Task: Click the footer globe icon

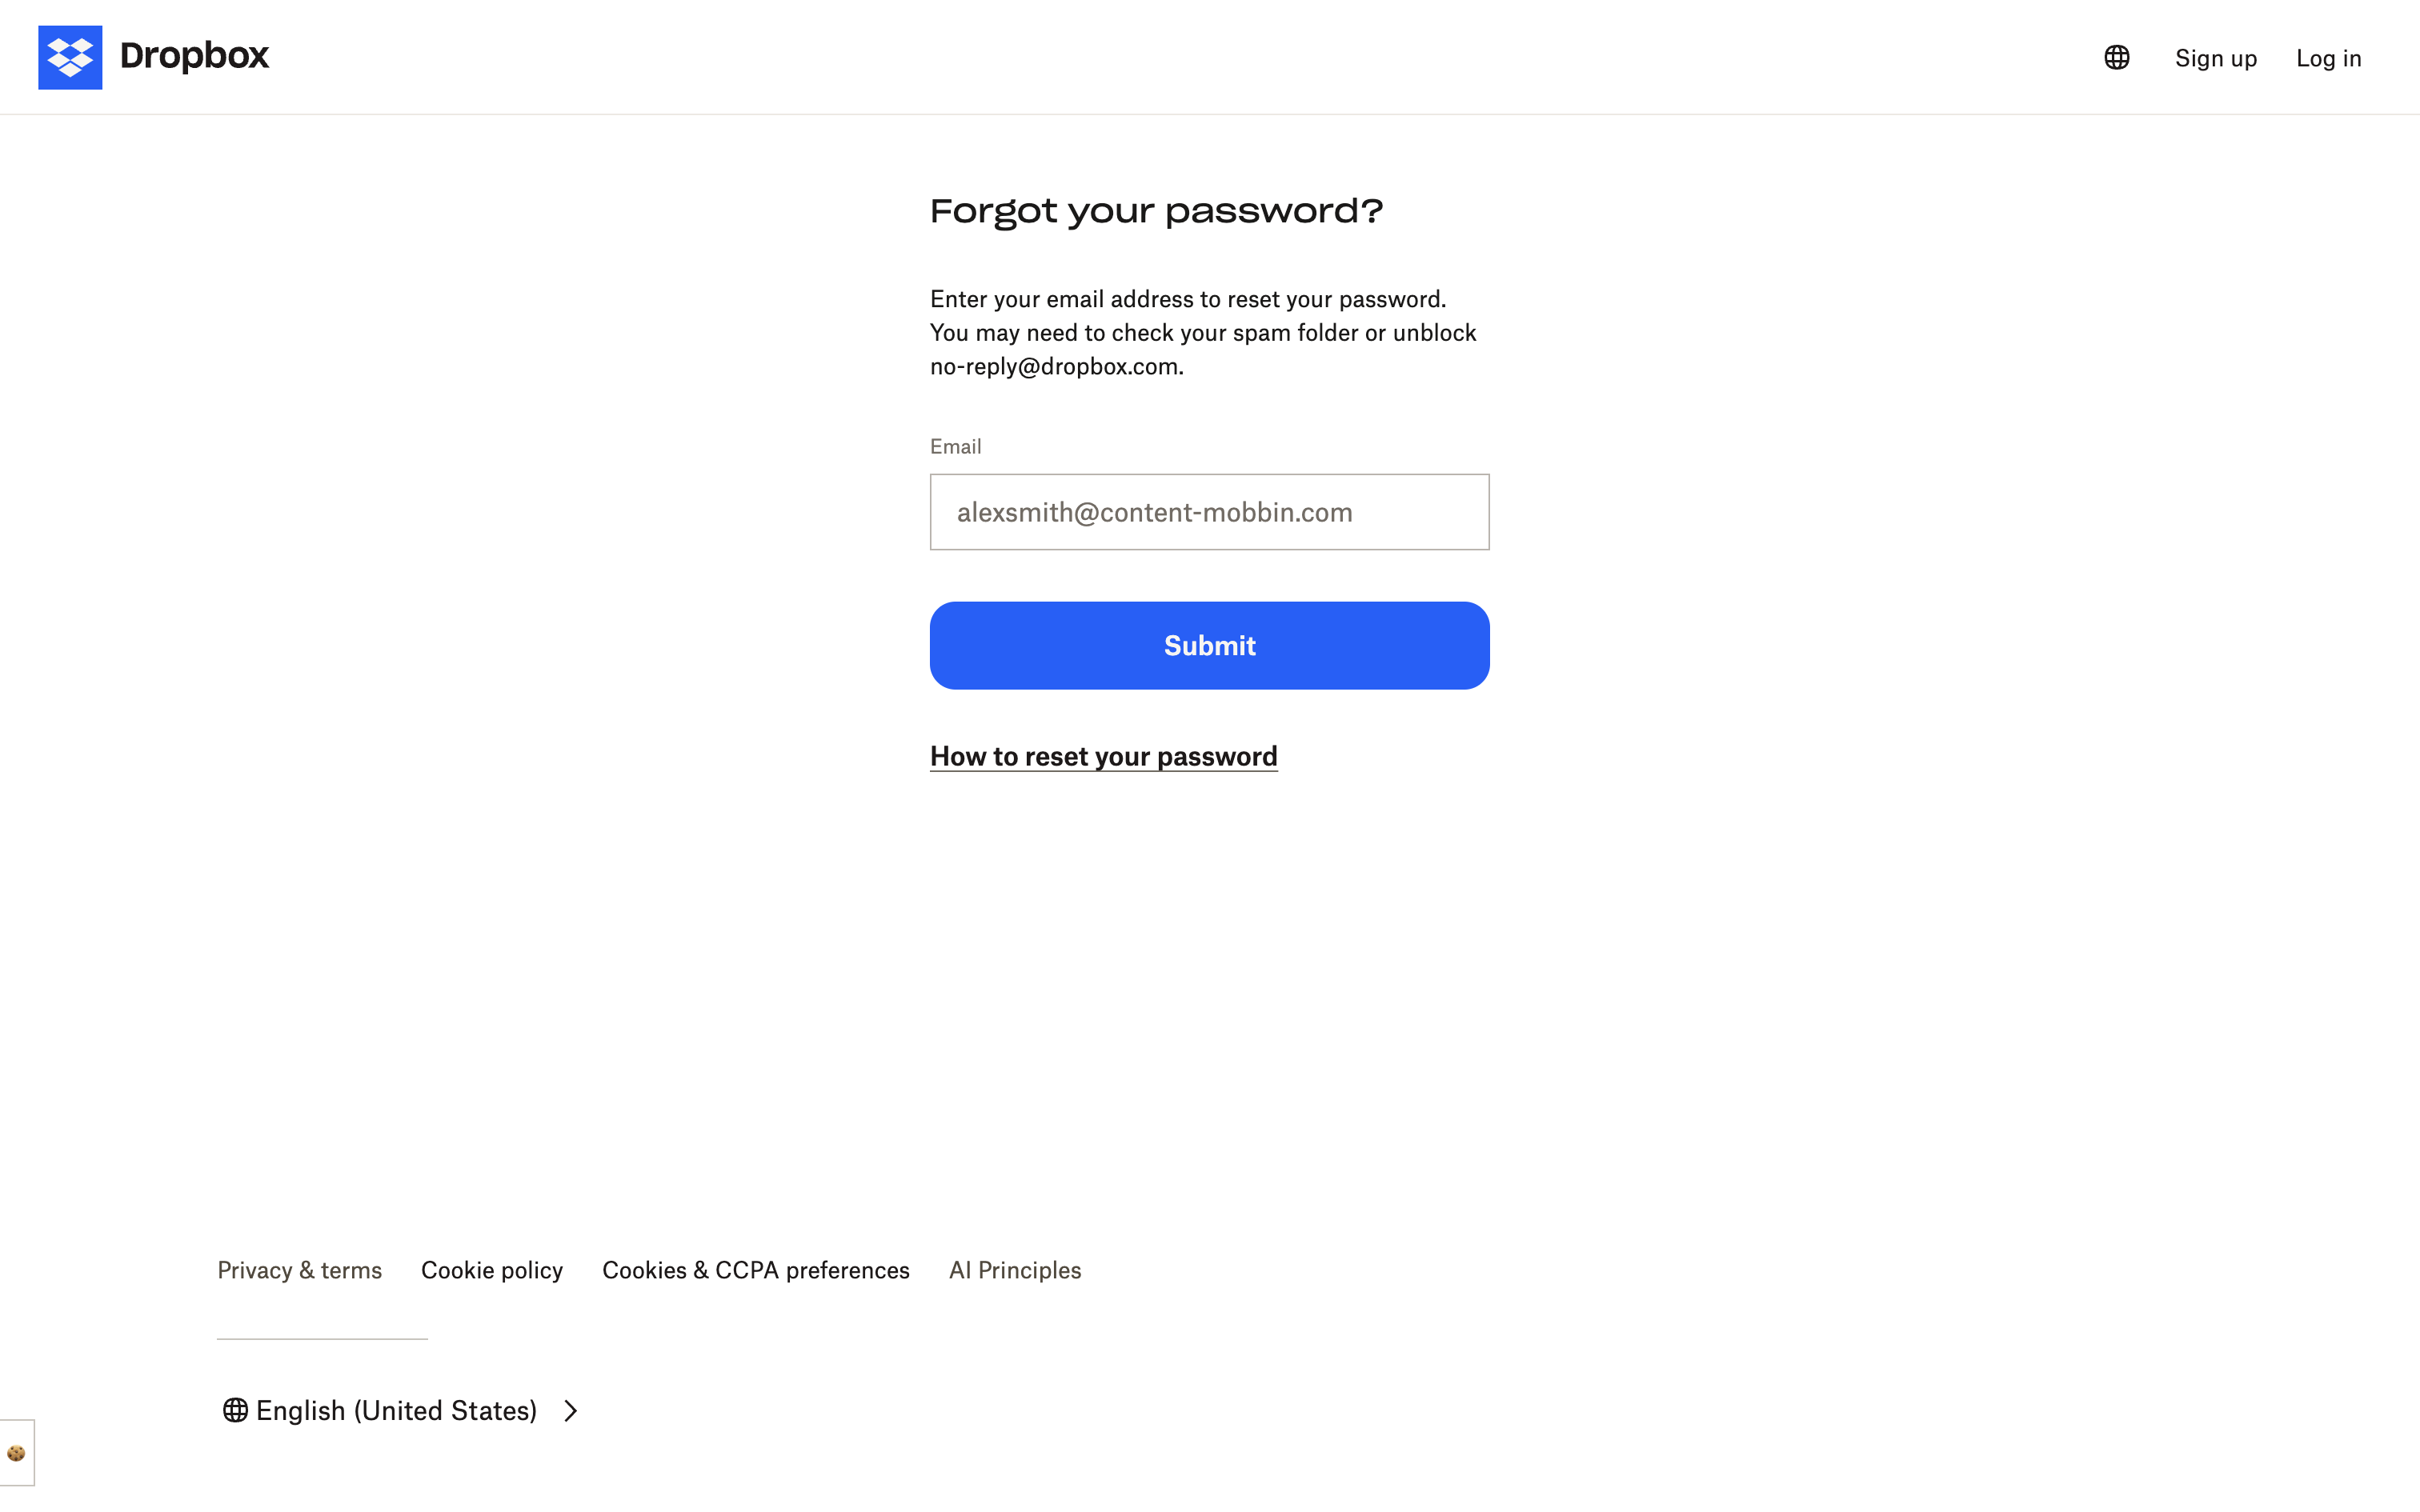Action: pyautogui.click(x=235, y=1410)
